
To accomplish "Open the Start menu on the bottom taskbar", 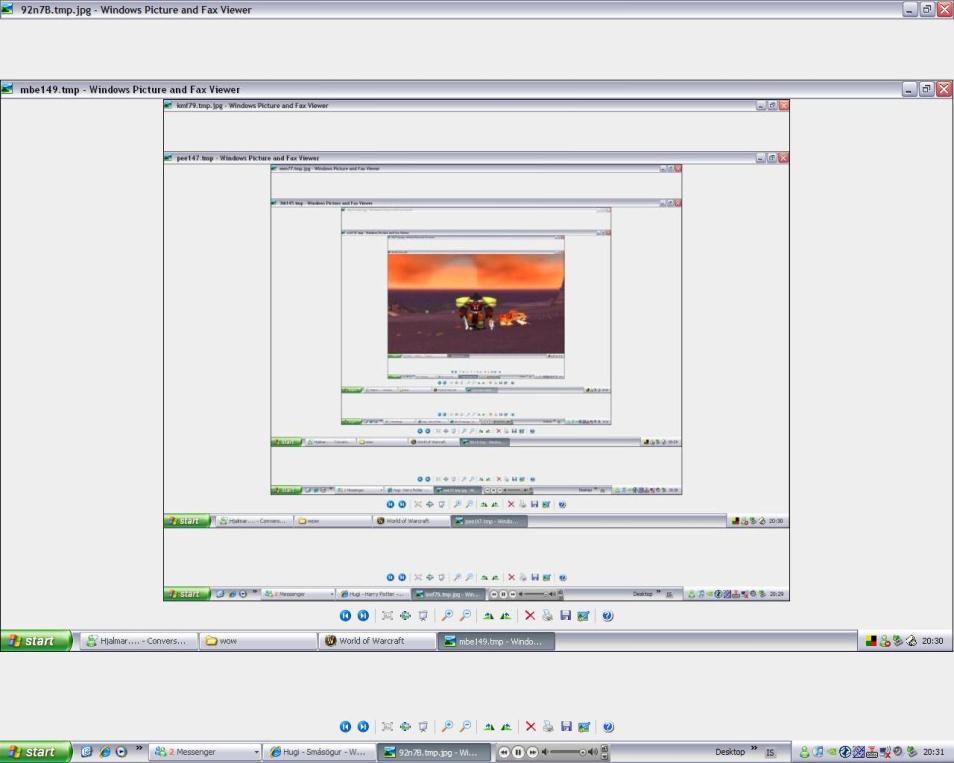I will [x=36, y=752].
